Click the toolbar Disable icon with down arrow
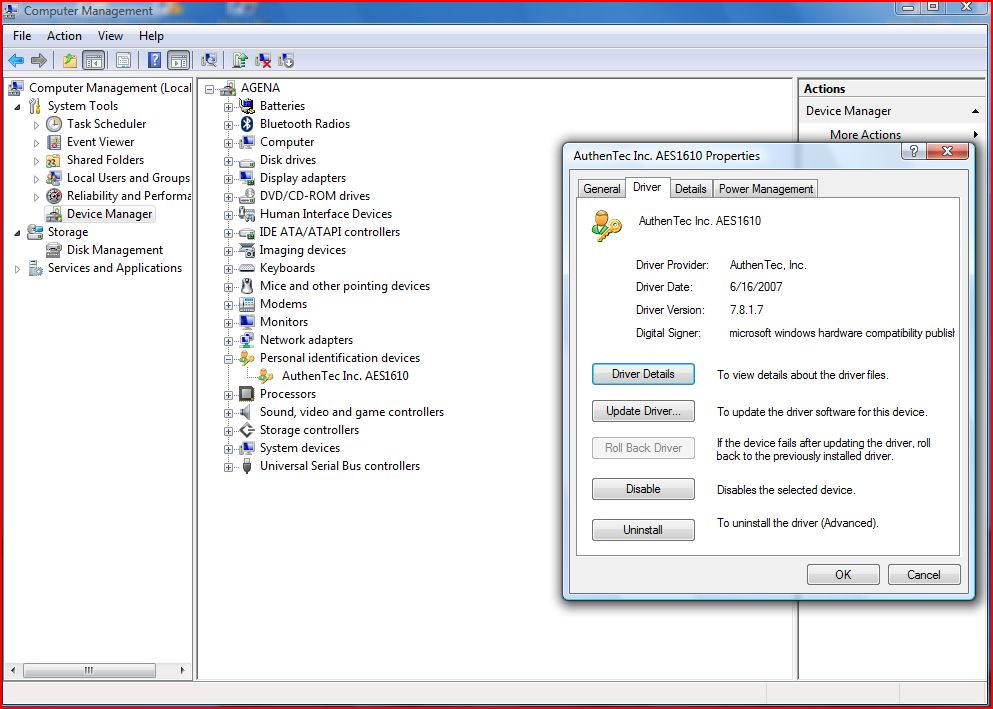The height and width of the screenshot is (709, 993). pyautogui.click(x=286, y=61)
